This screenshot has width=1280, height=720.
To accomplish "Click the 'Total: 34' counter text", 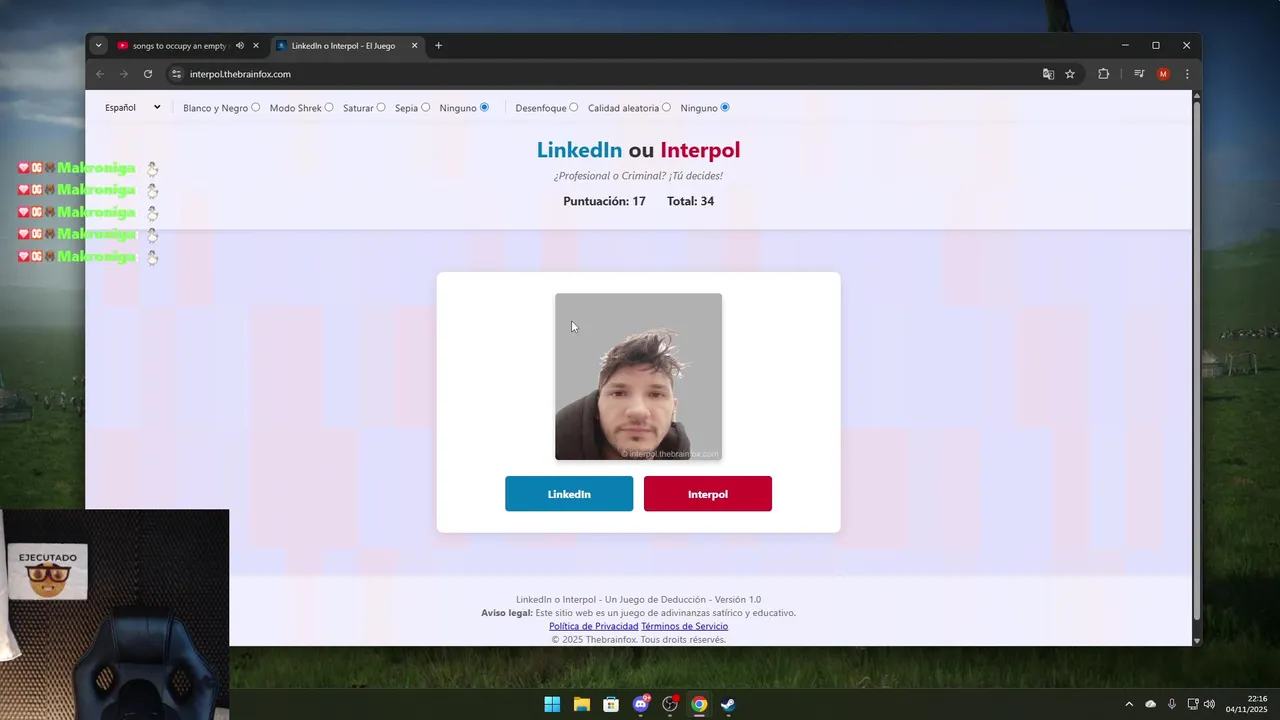I will 690,201.
